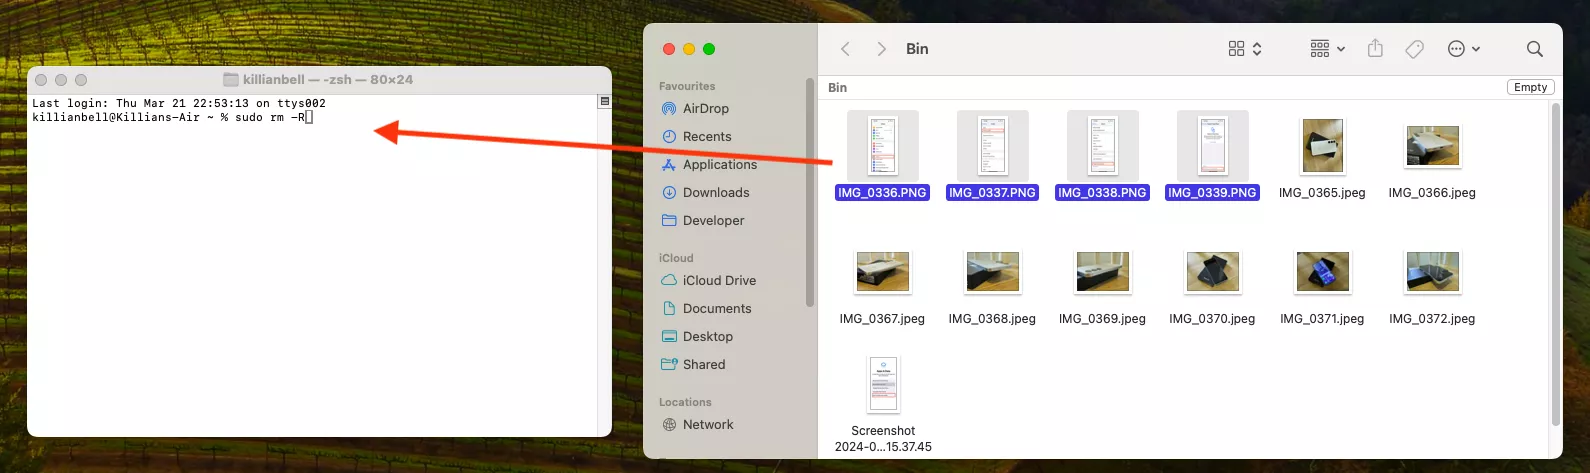
Task: Click the Finder forward arrow
Action: [881, 49]
